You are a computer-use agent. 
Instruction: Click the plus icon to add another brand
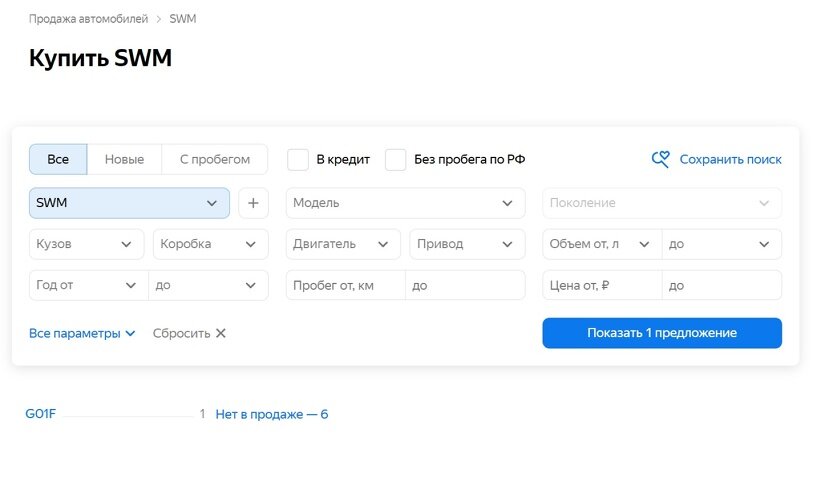point(253,203)
